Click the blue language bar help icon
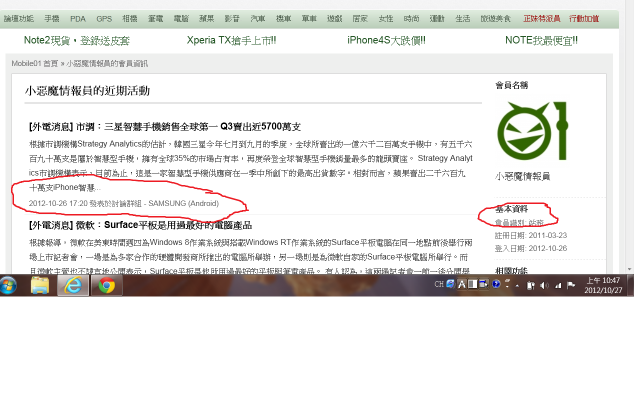640x400 pixels. [496, 284]
